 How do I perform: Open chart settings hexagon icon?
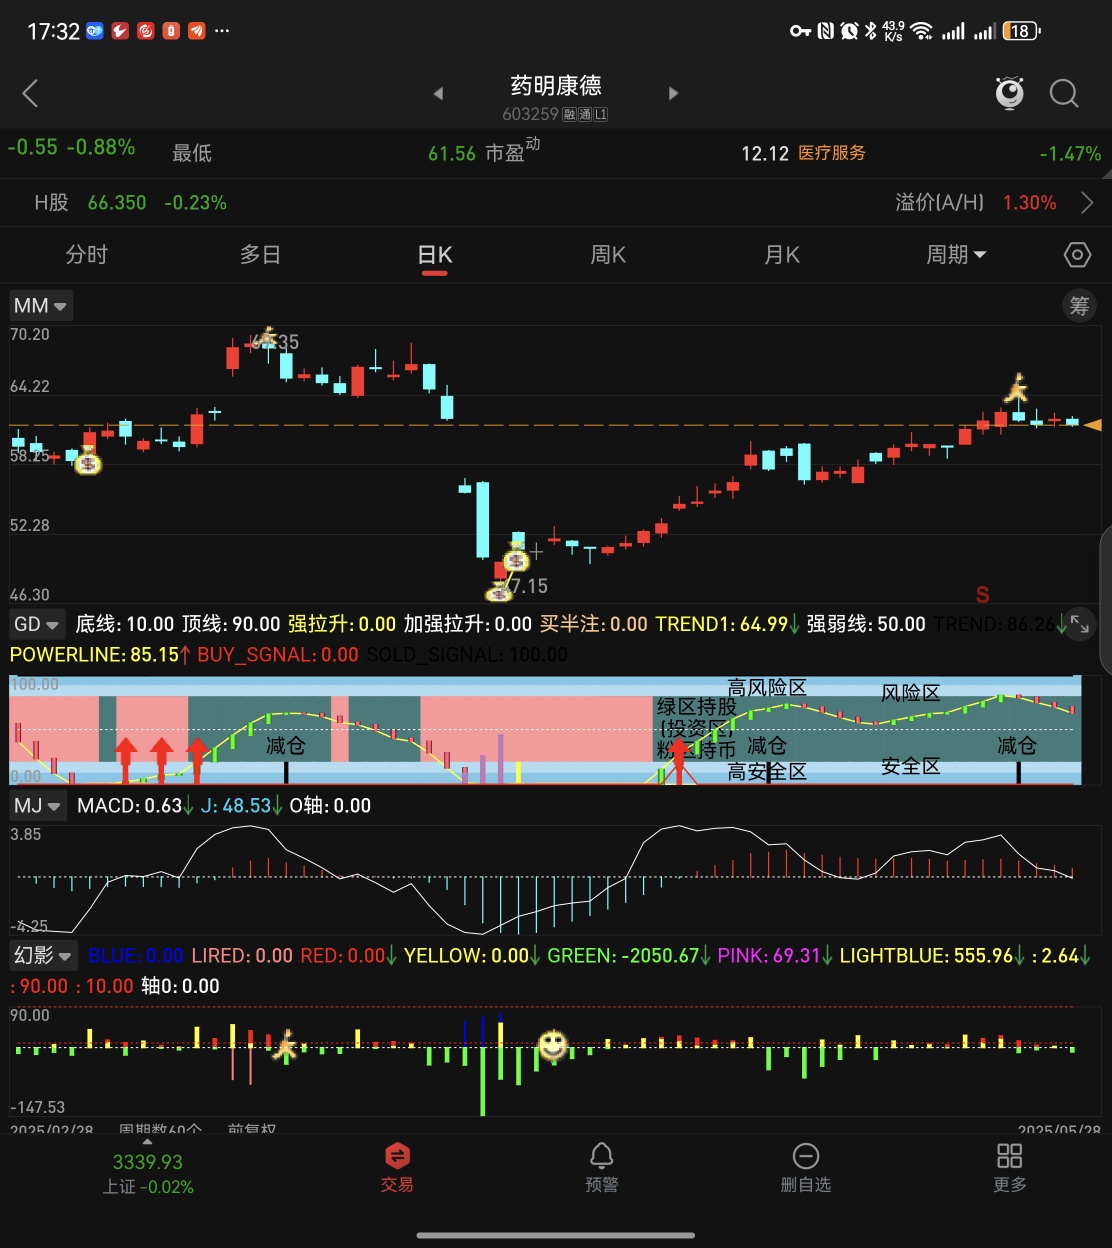pos(1077,255)
